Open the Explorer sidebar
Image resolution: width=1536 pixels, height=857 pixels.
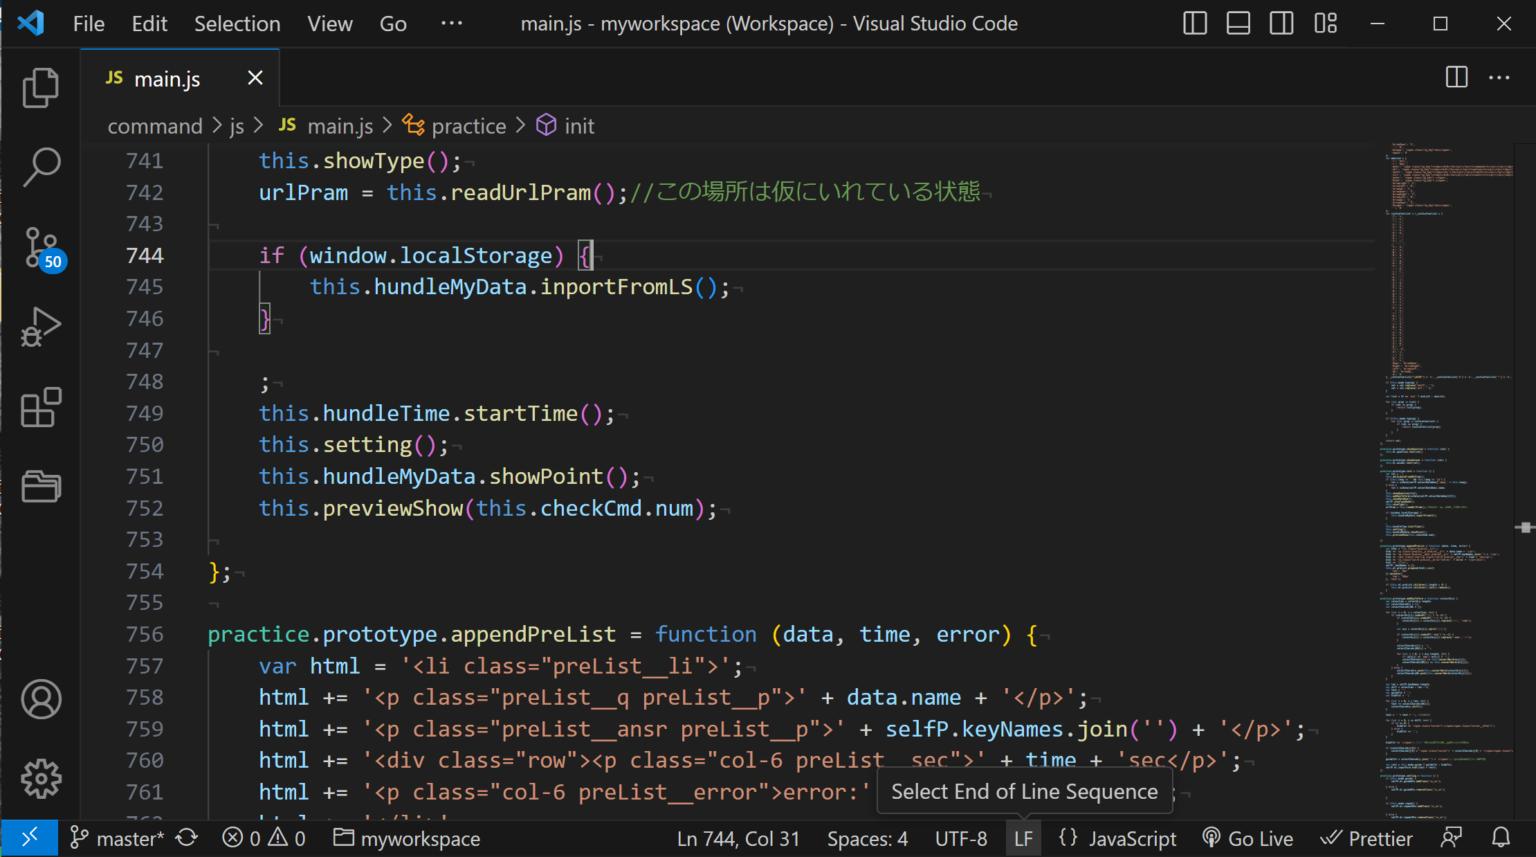41,88
